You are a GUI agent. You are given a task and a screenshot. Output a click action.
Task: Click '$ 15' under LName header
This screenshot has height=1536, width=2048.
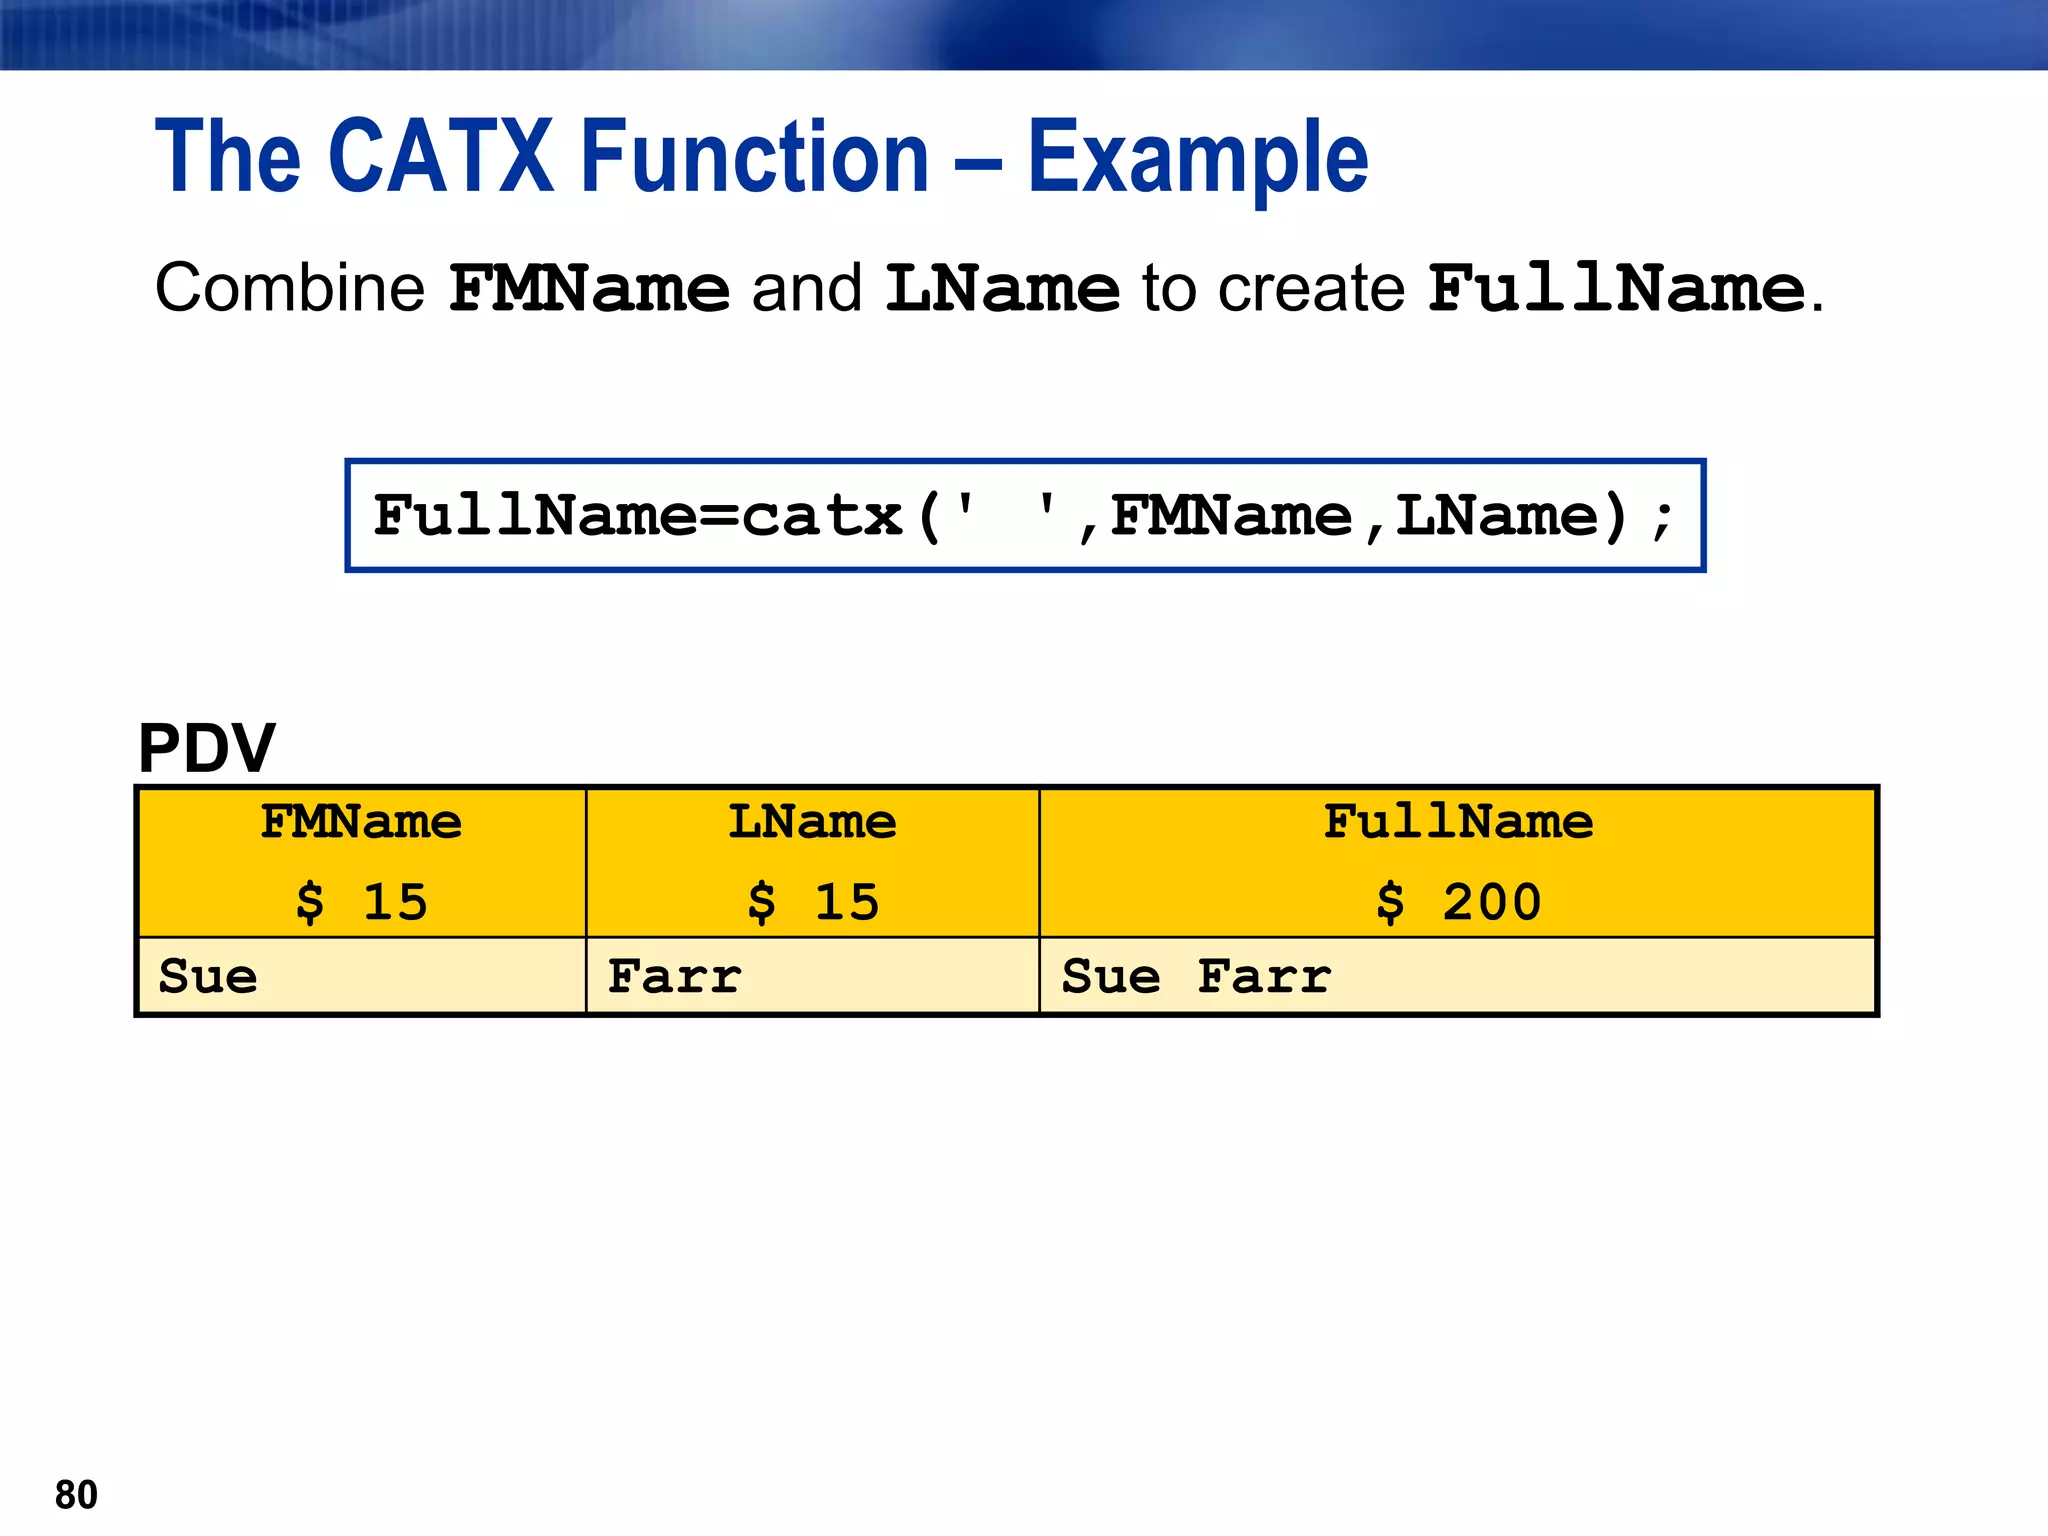tap(813, 903)
